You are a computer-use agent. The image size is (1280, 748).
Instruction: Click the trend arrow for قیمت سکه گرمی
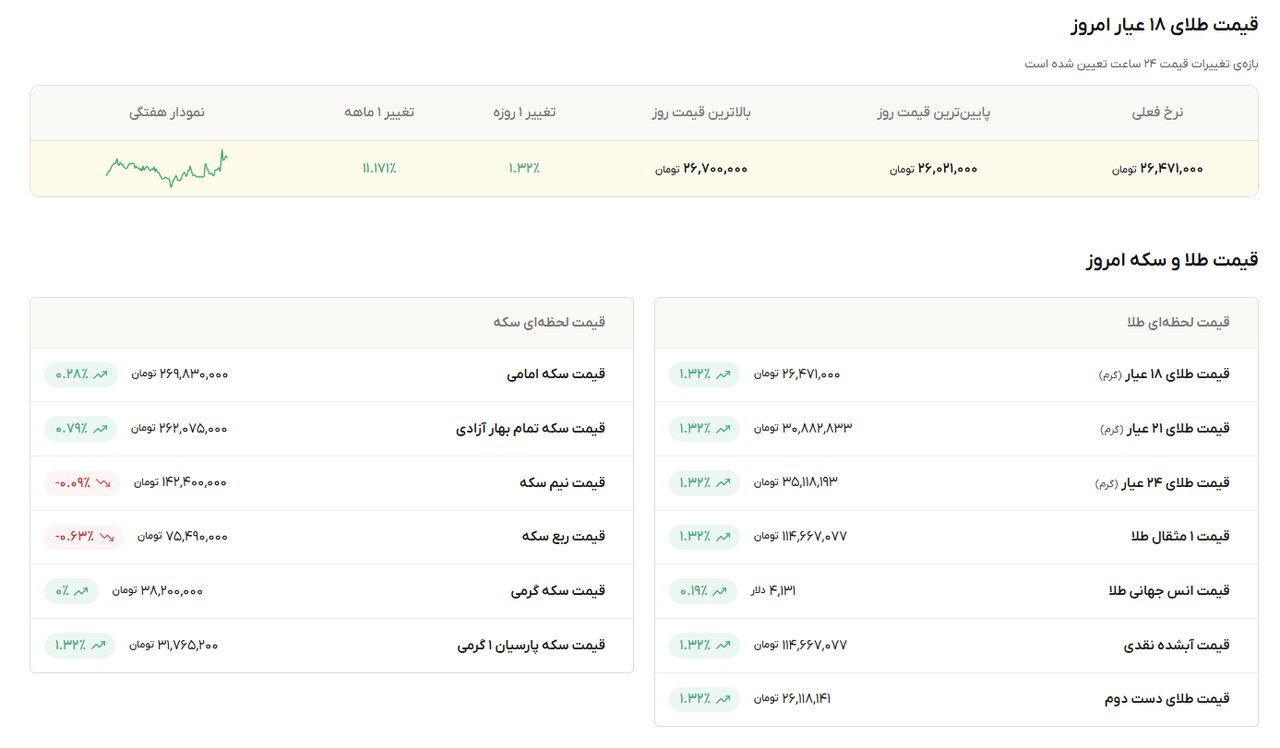82,590
